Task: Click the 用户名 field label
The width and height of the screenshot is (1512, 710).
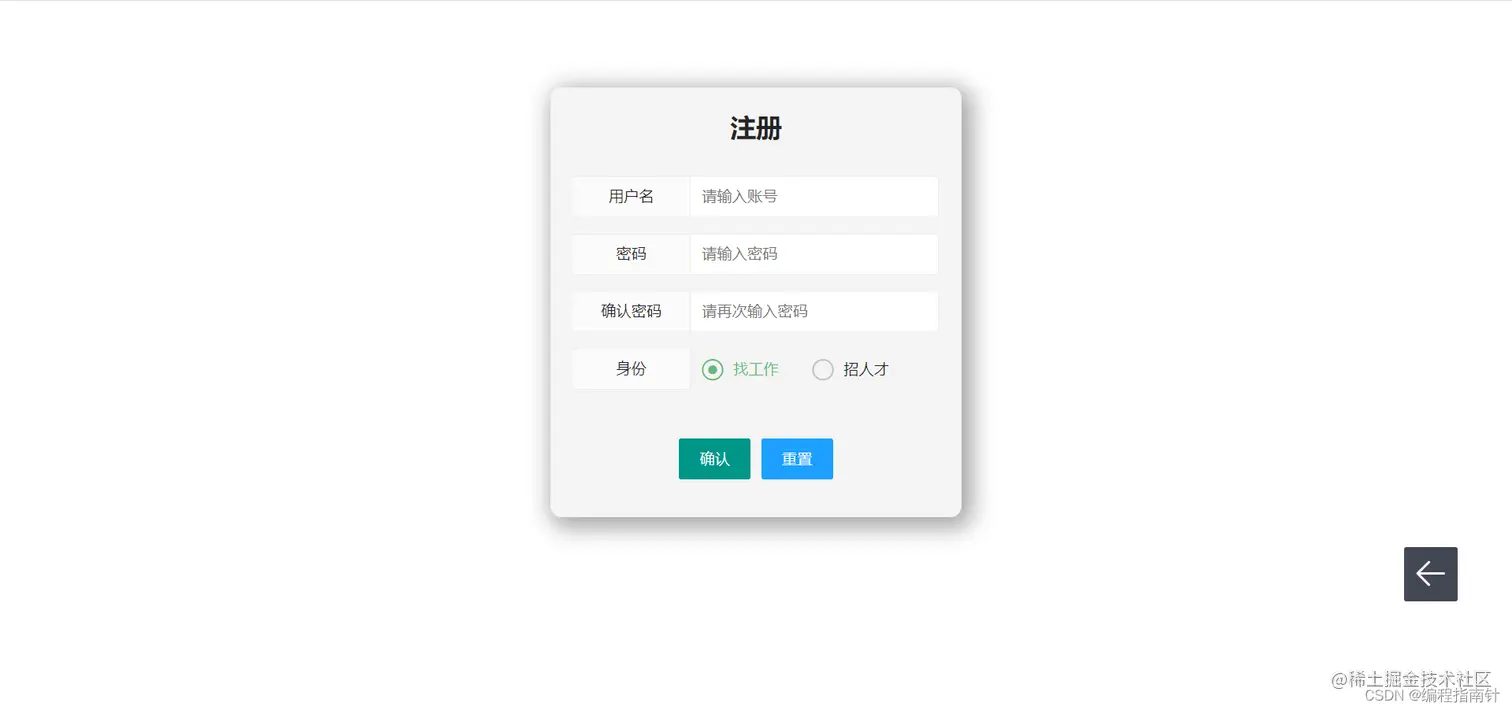Action: pyautogui.click(x=631, y=196)
